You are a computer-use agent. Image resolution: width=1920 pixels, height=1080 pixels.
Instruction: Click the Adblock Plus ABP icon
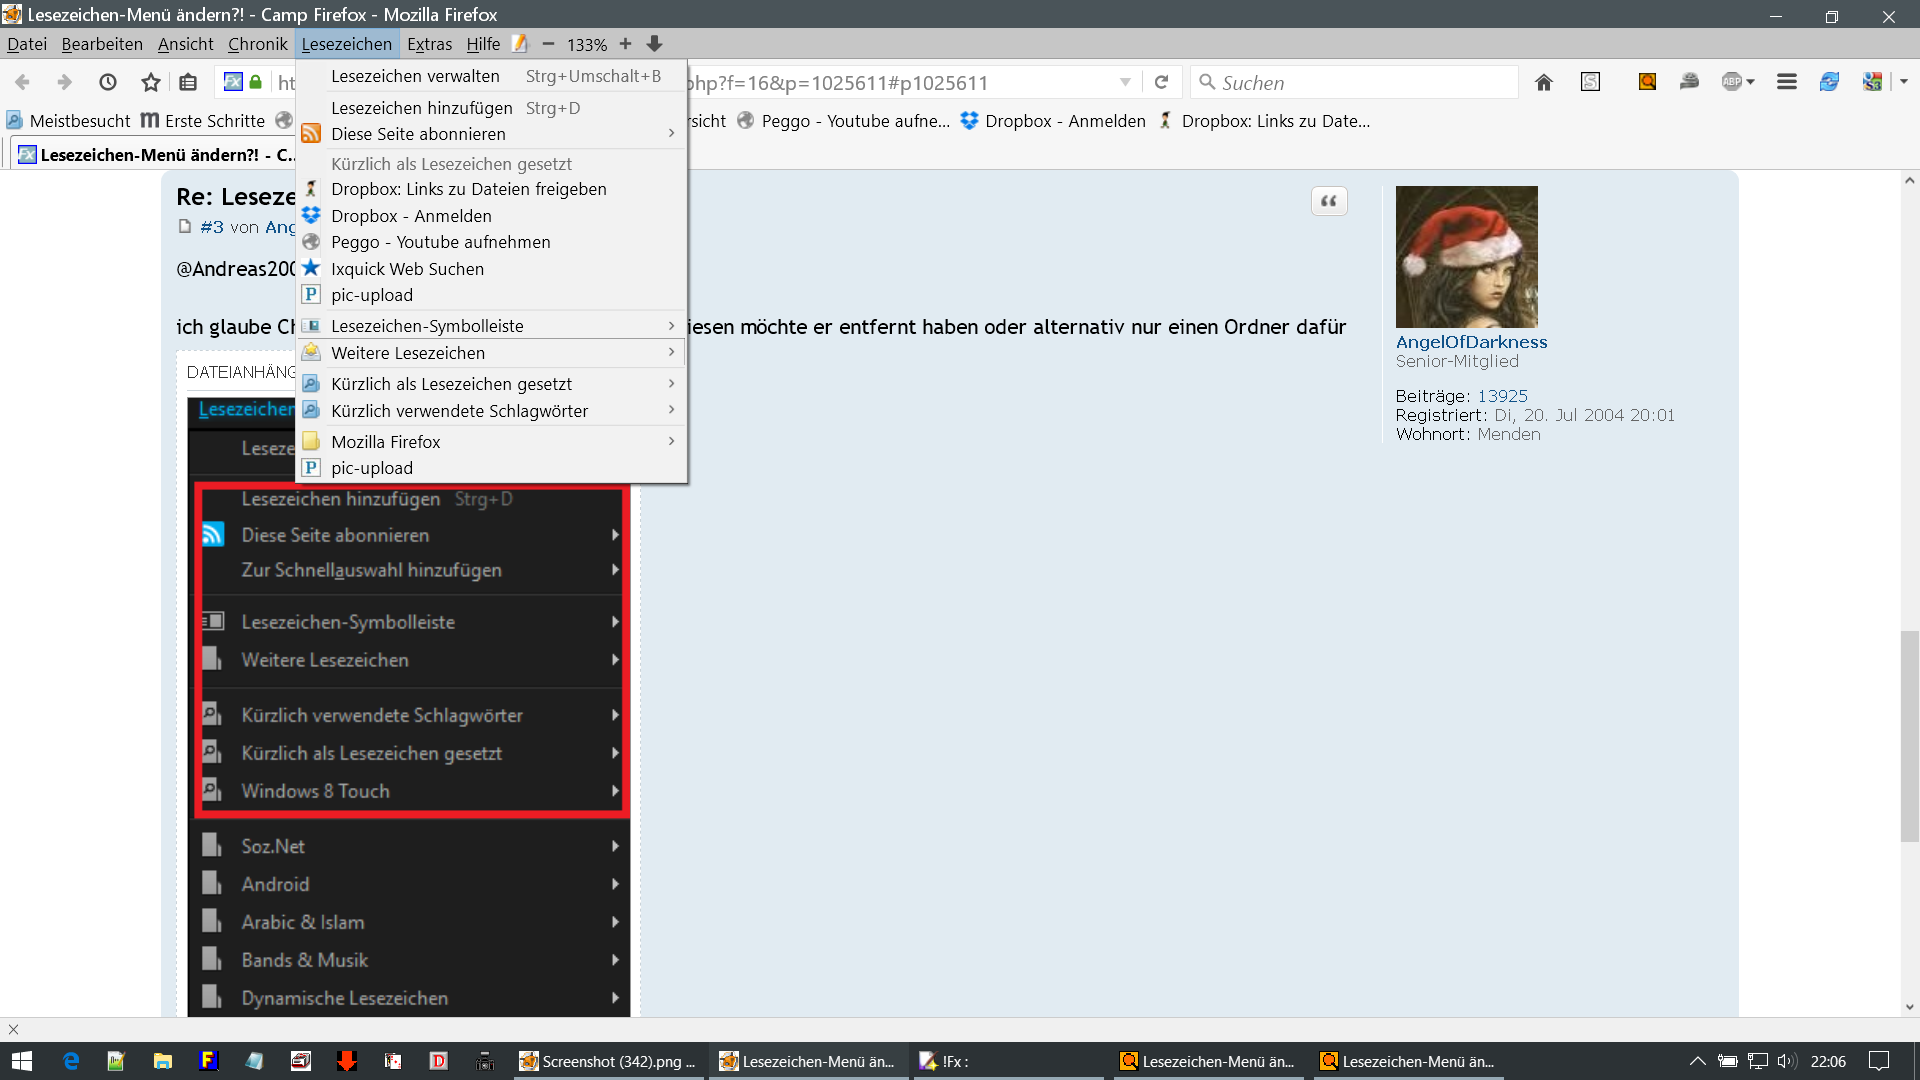tap(1732, 82)
